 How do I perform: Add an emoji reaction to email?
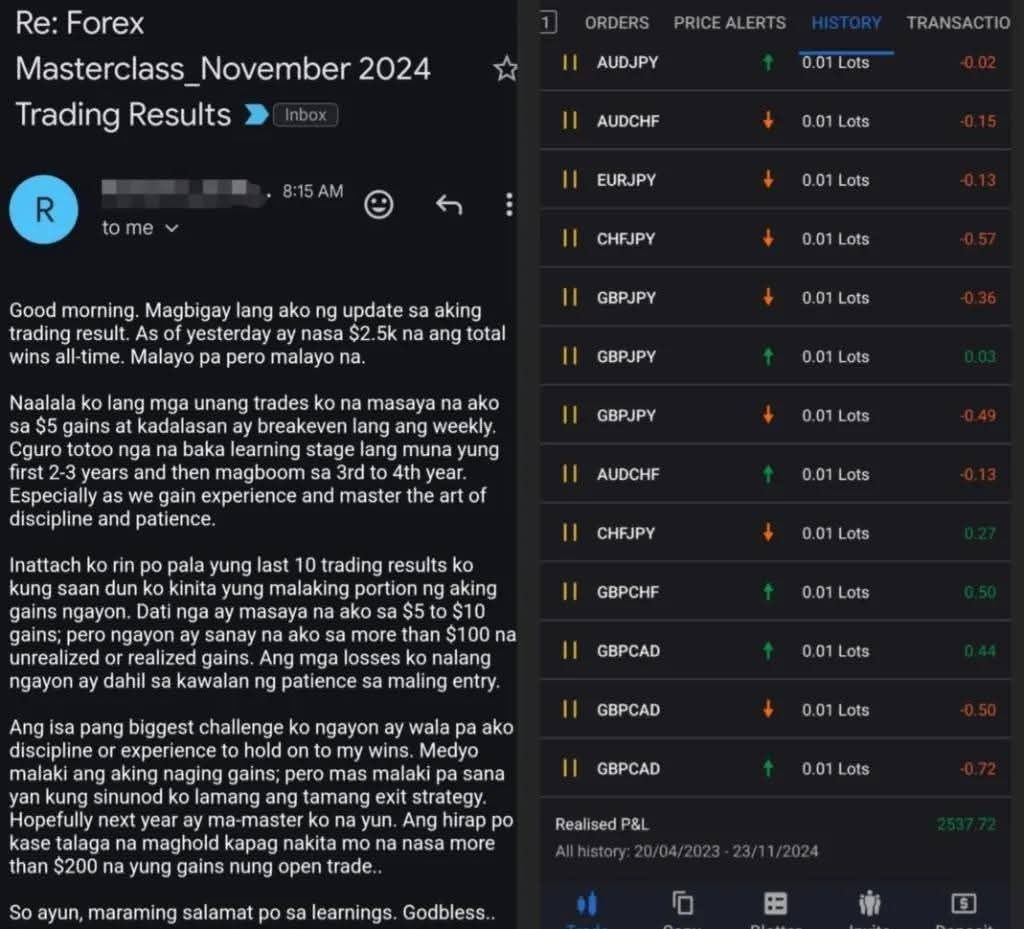coord(379,205)
